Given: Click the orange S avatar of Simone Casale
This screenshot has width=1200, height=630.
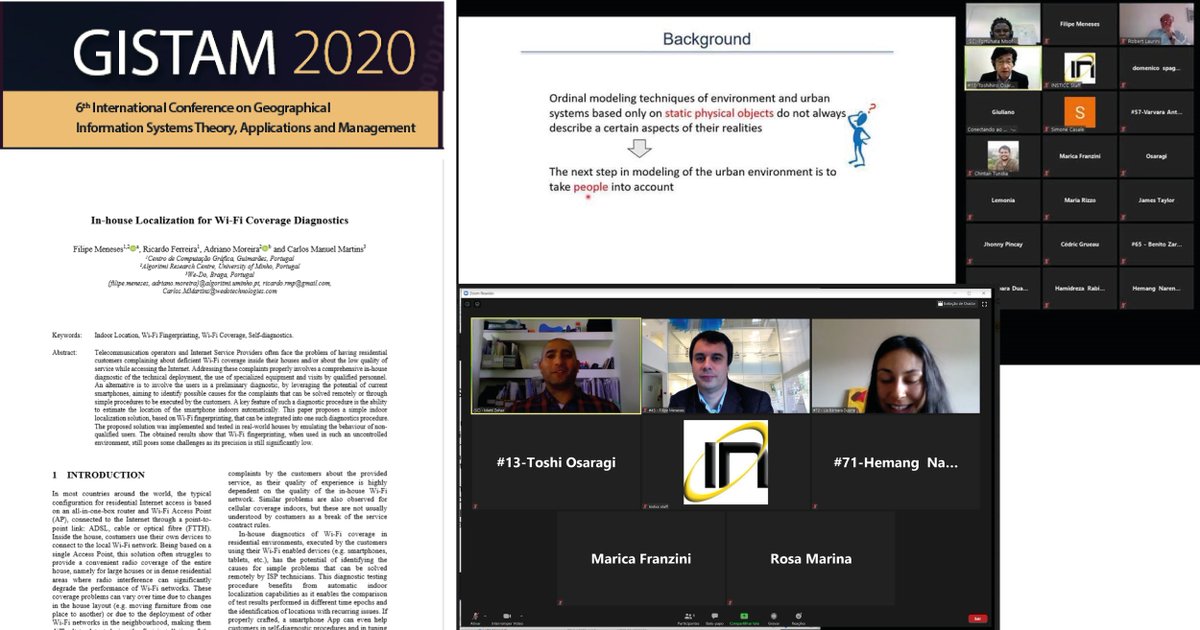Looking at the screenshot, I should pos(1079,111).
